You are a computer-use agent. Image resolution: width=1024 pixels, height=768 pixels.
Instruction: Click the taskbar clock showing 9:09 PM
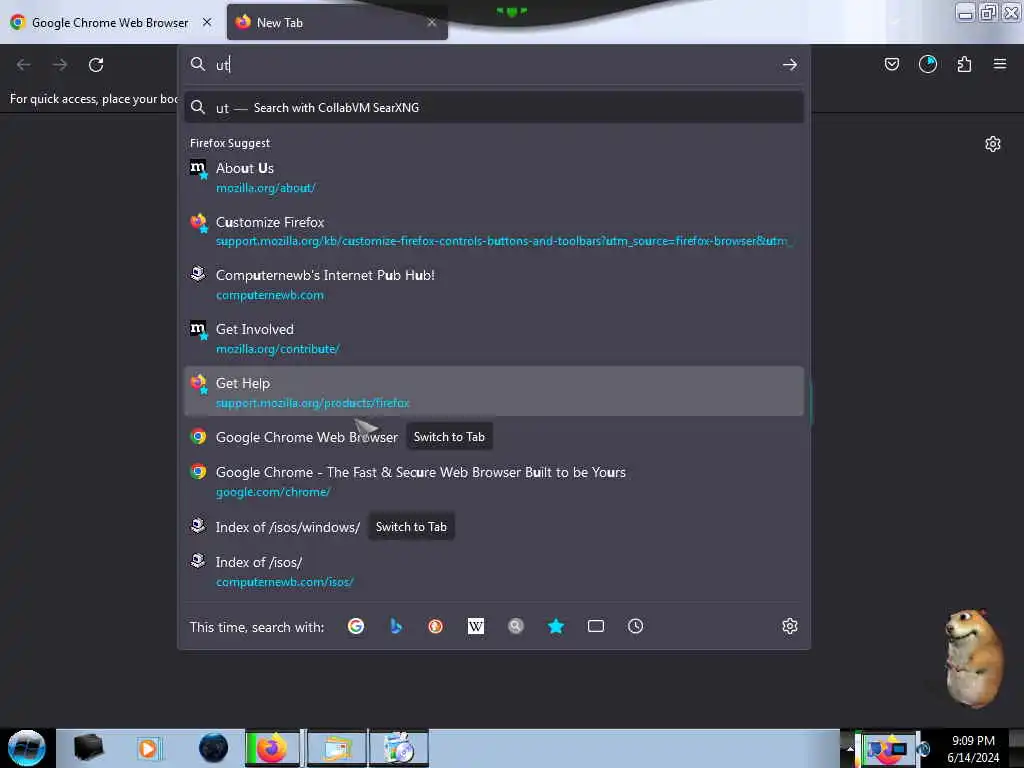973,749
